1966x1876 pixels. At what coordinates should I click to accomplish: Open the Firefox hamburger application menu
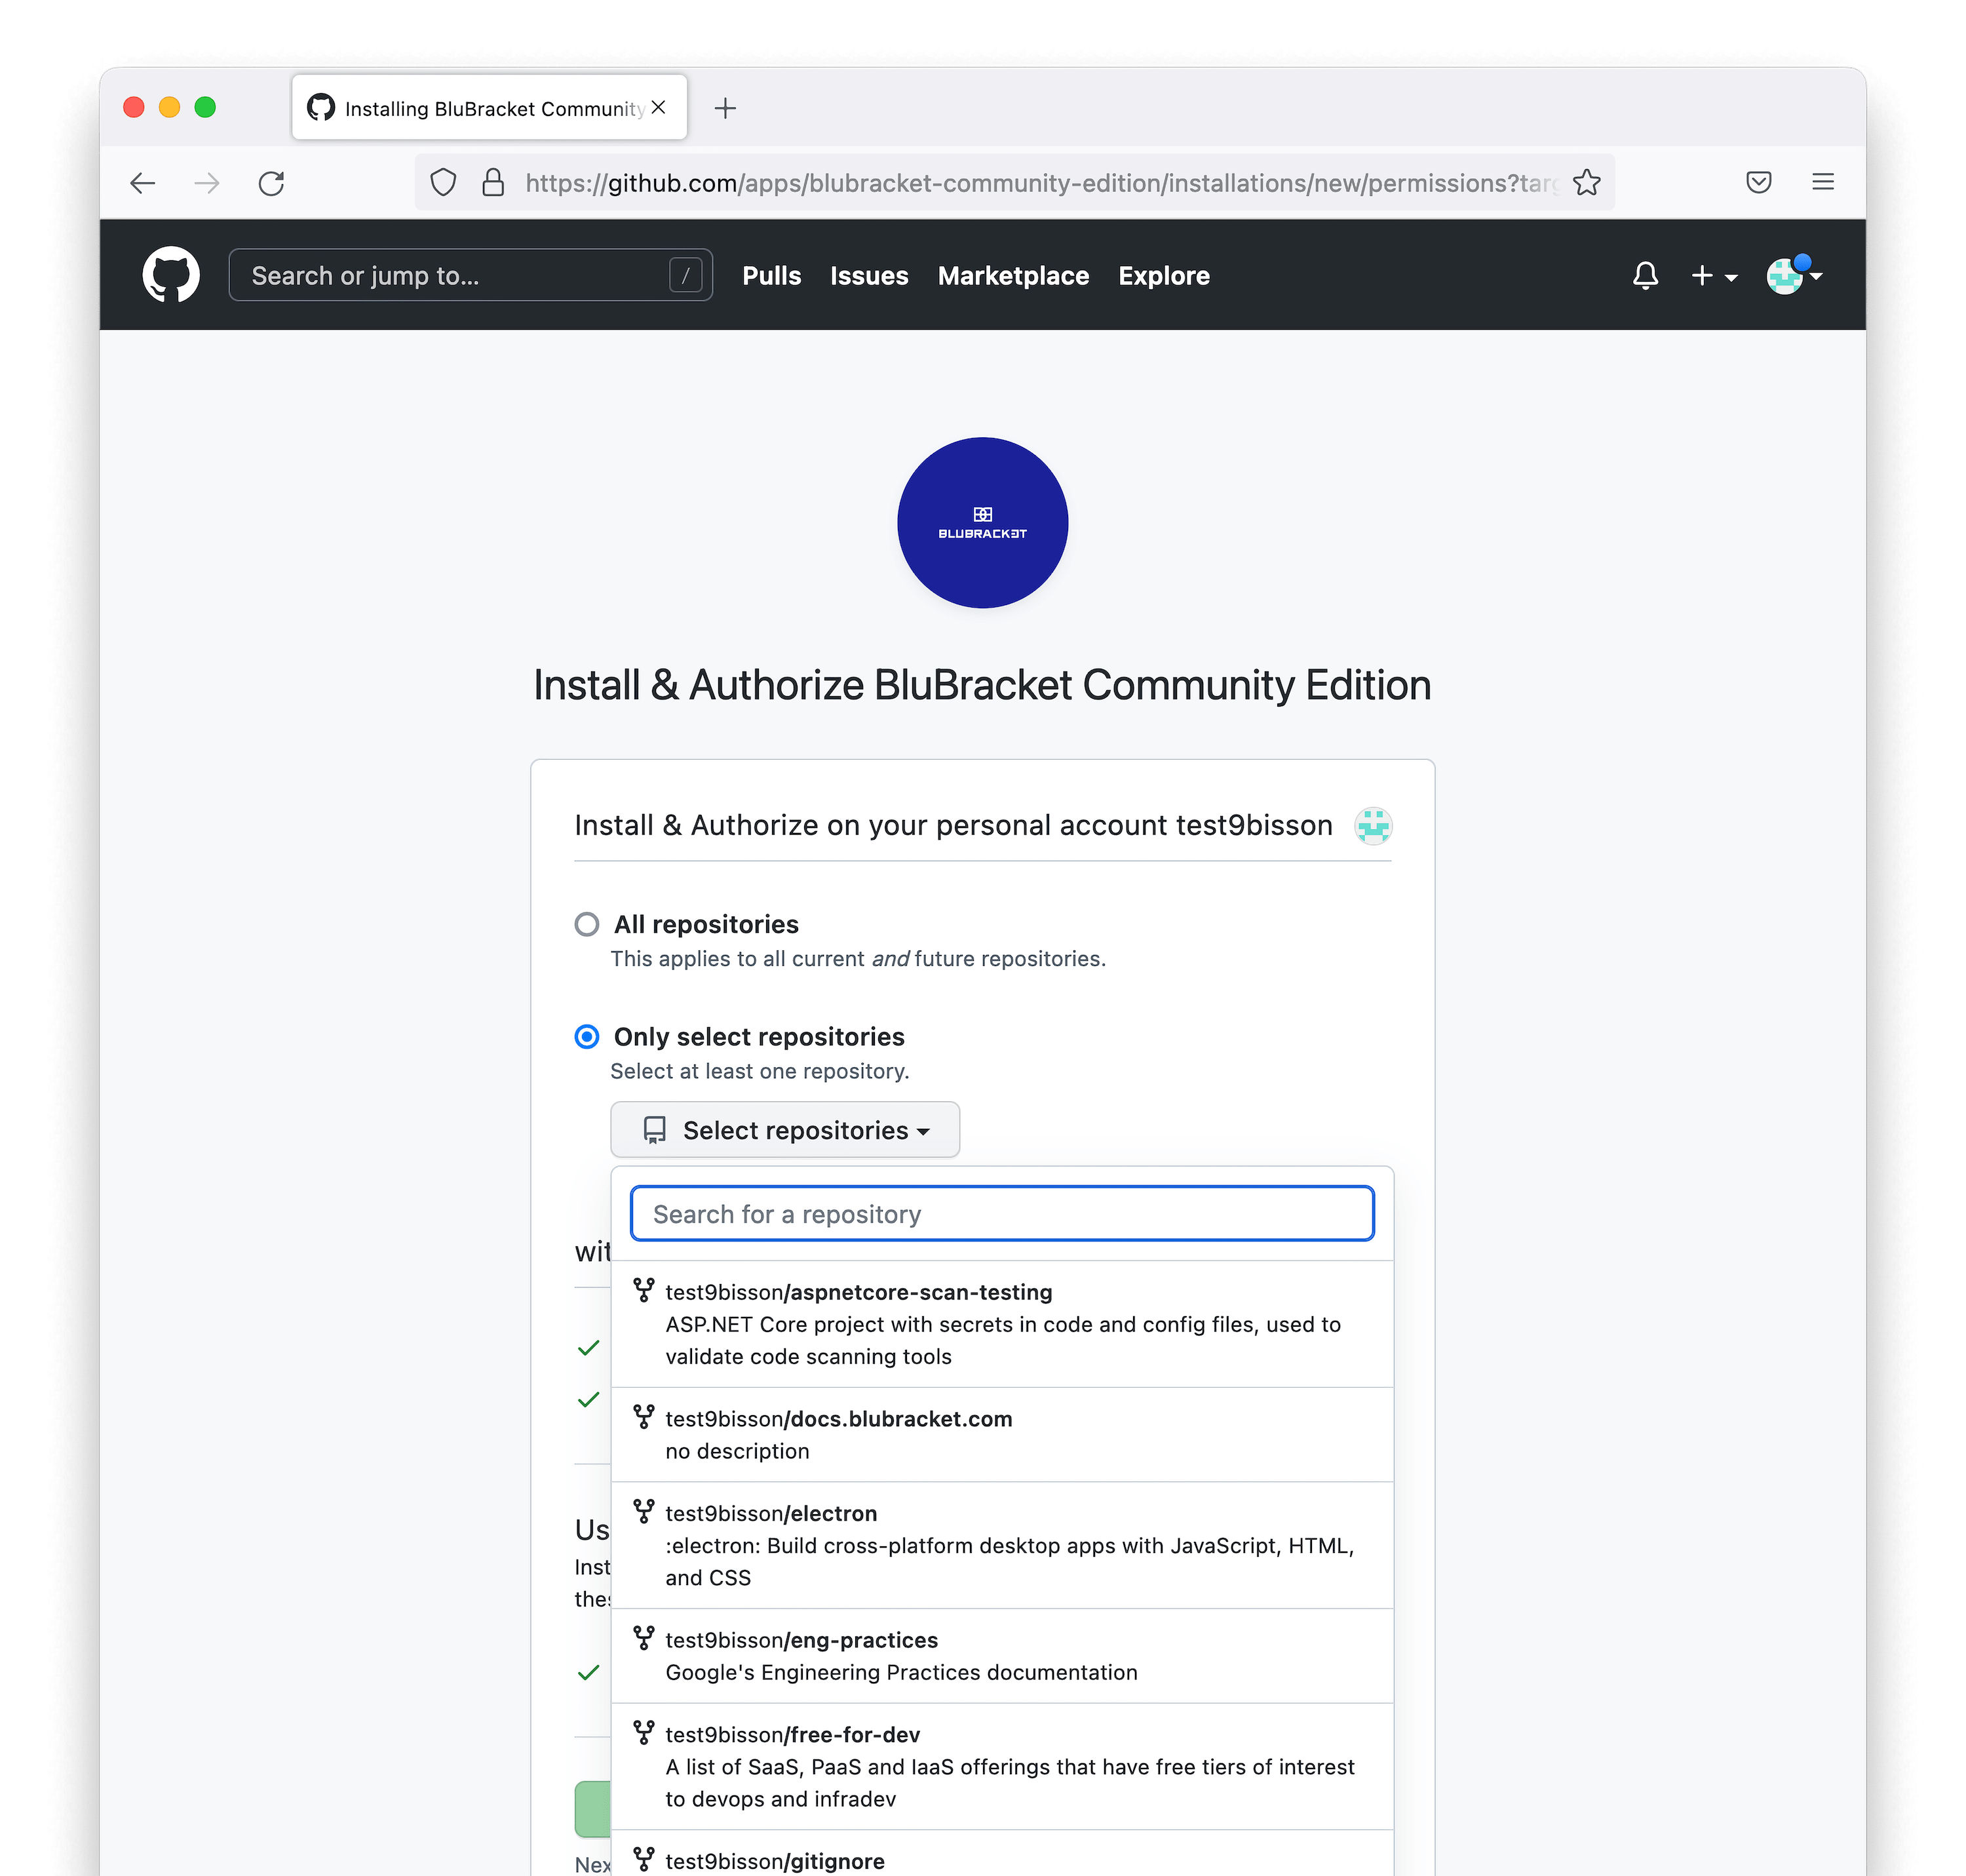coord(1823,182)
